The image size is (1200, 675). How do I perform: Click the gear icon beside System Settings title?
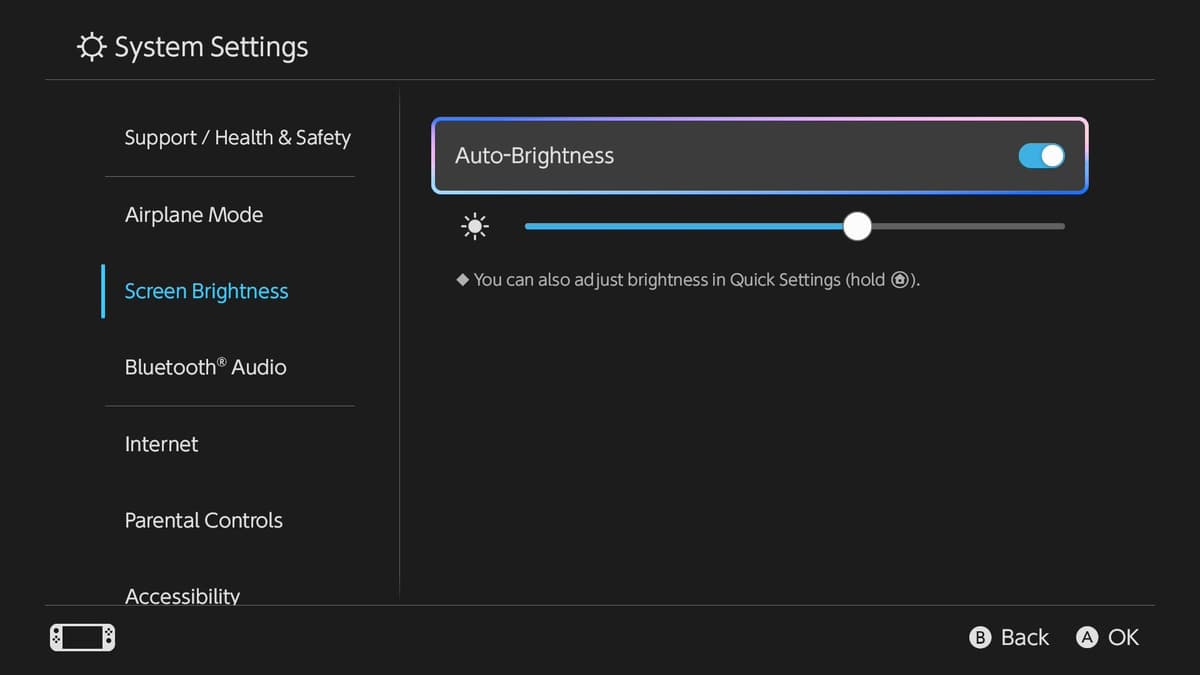[x=90, y=46]
